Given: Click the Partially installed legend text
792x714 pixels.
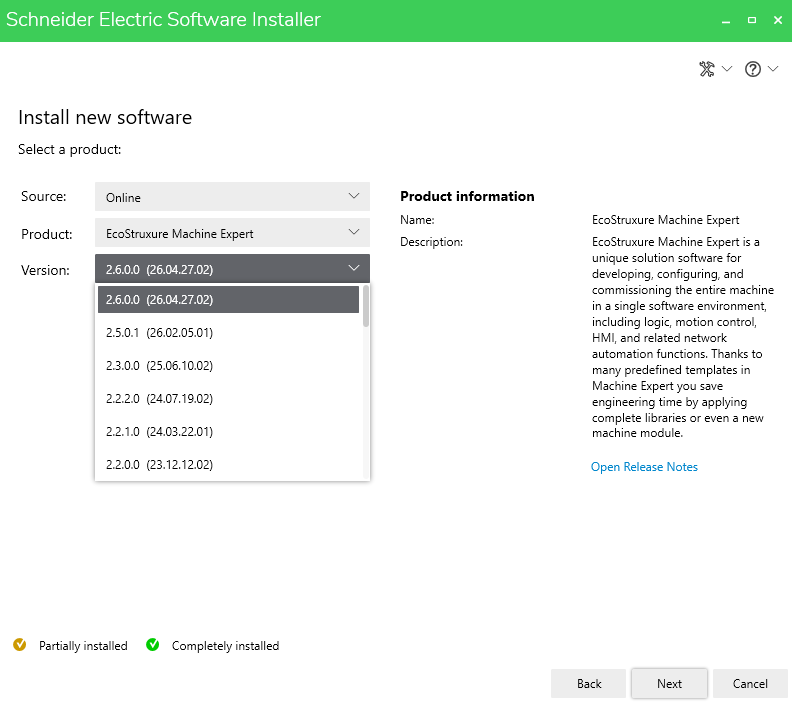Looking at the screenshot, I should click(83, 646).
